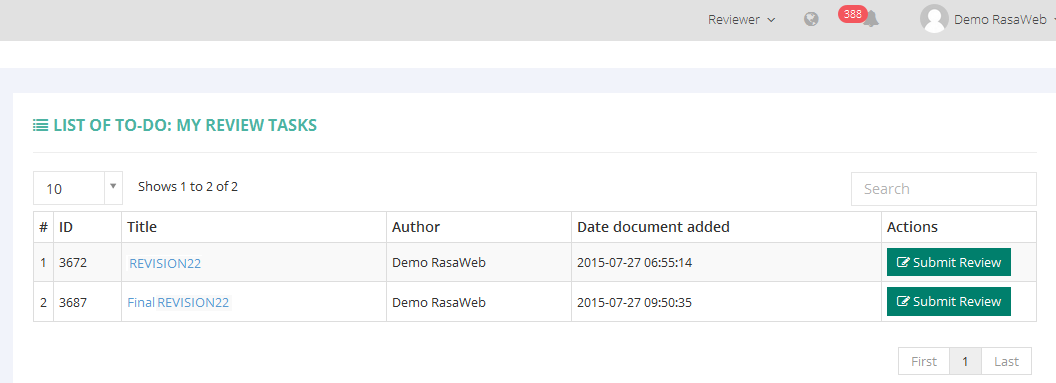The image size is (1056, 383).
Task: Select page 1 in pagination
Action: (965, 361)
